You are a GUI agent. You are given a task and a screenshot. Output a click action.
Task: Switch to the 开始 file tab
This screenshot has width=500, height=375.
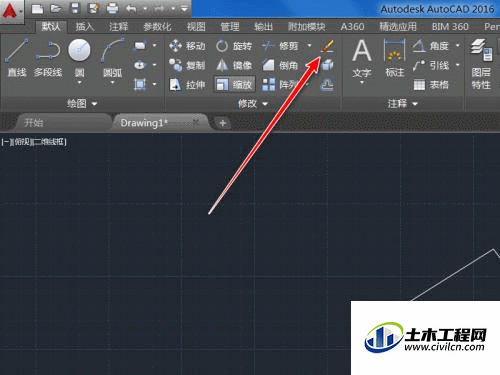pyautogui.click(x=62, y=123)
